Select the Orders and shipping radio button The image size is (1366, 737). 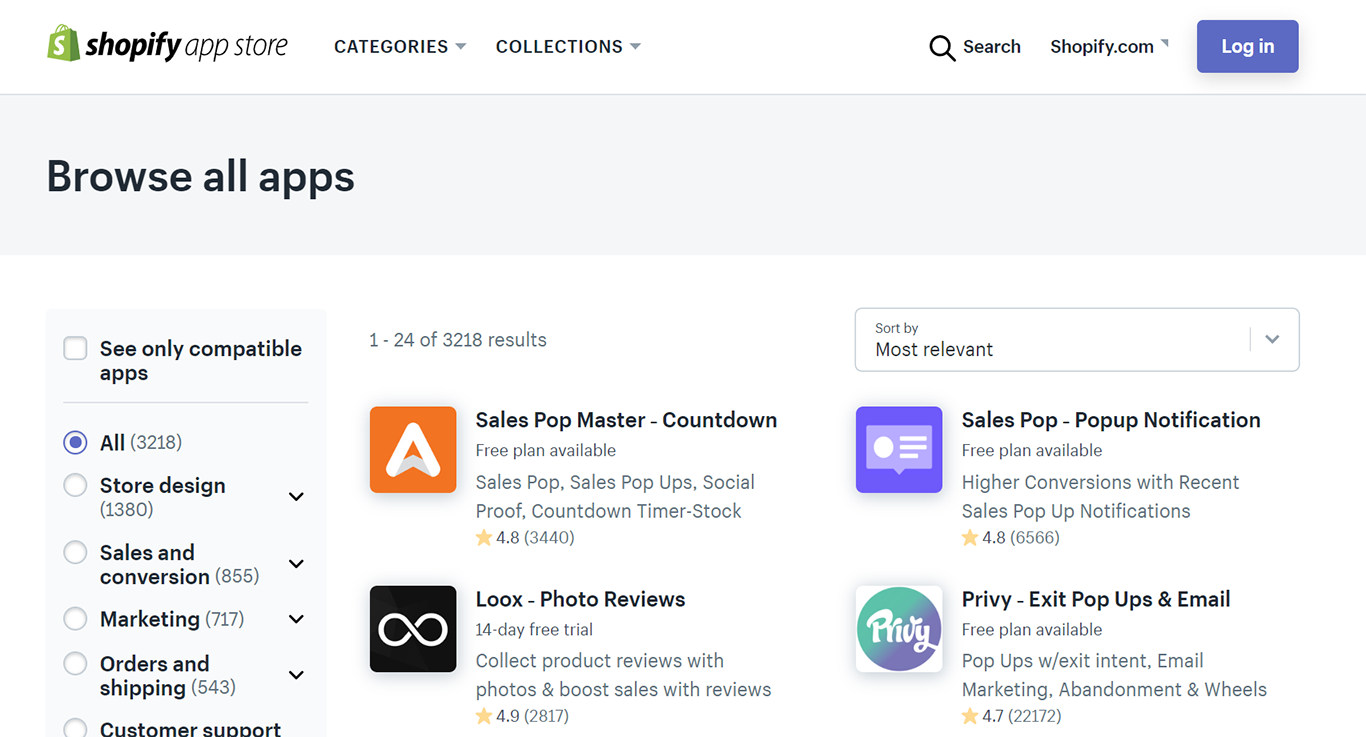point(75,663)
